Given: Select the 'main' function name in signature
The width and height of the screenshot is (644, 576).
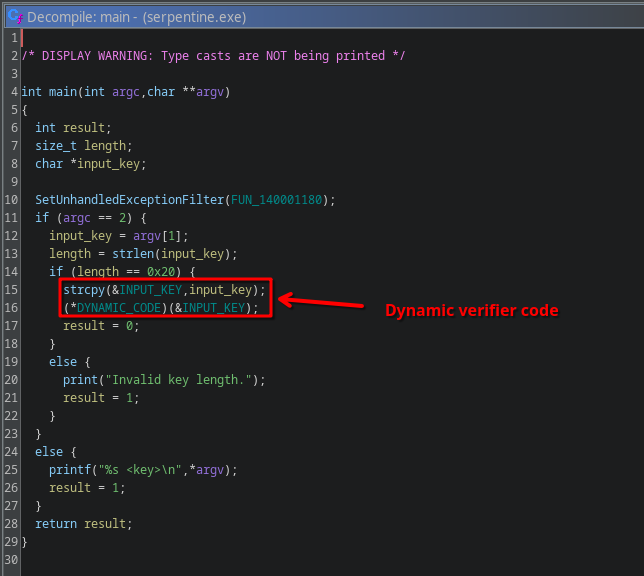Looking at the screenshot, I should pyautogui.click(x=63, y=92).
